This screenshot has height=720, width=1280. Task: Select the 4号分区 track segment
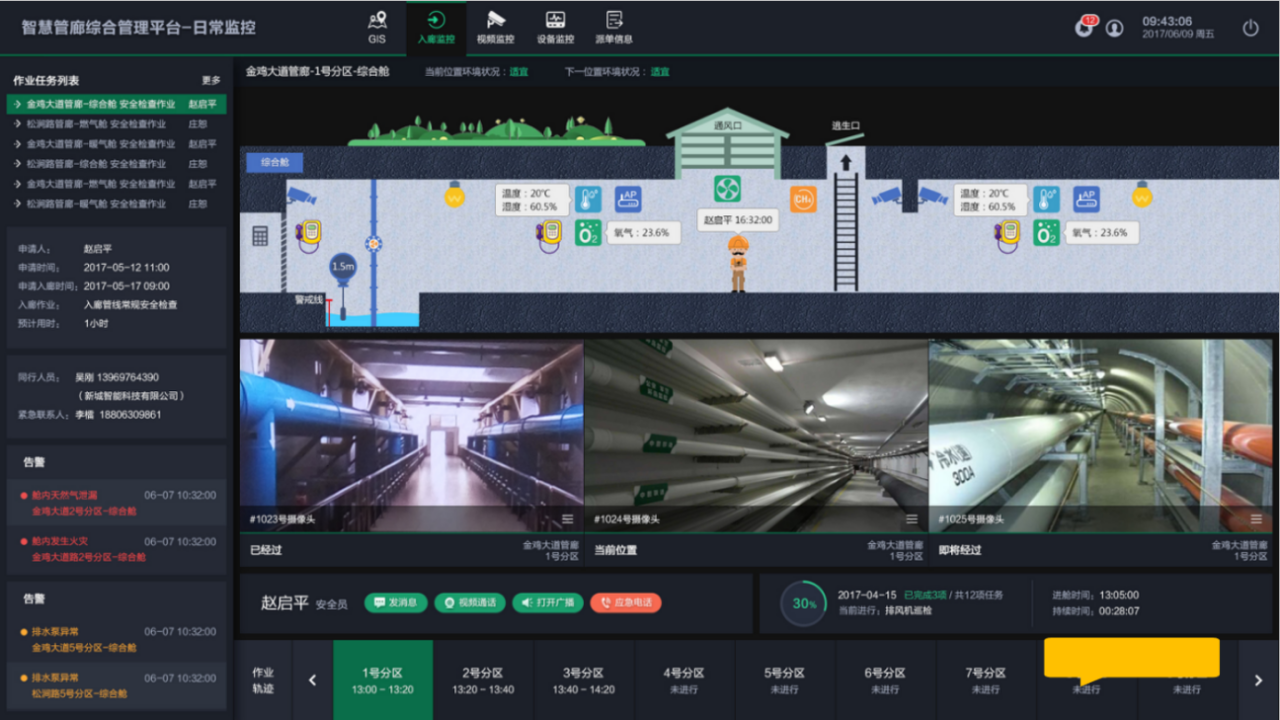pyautogui.click(x=685, y=680)
